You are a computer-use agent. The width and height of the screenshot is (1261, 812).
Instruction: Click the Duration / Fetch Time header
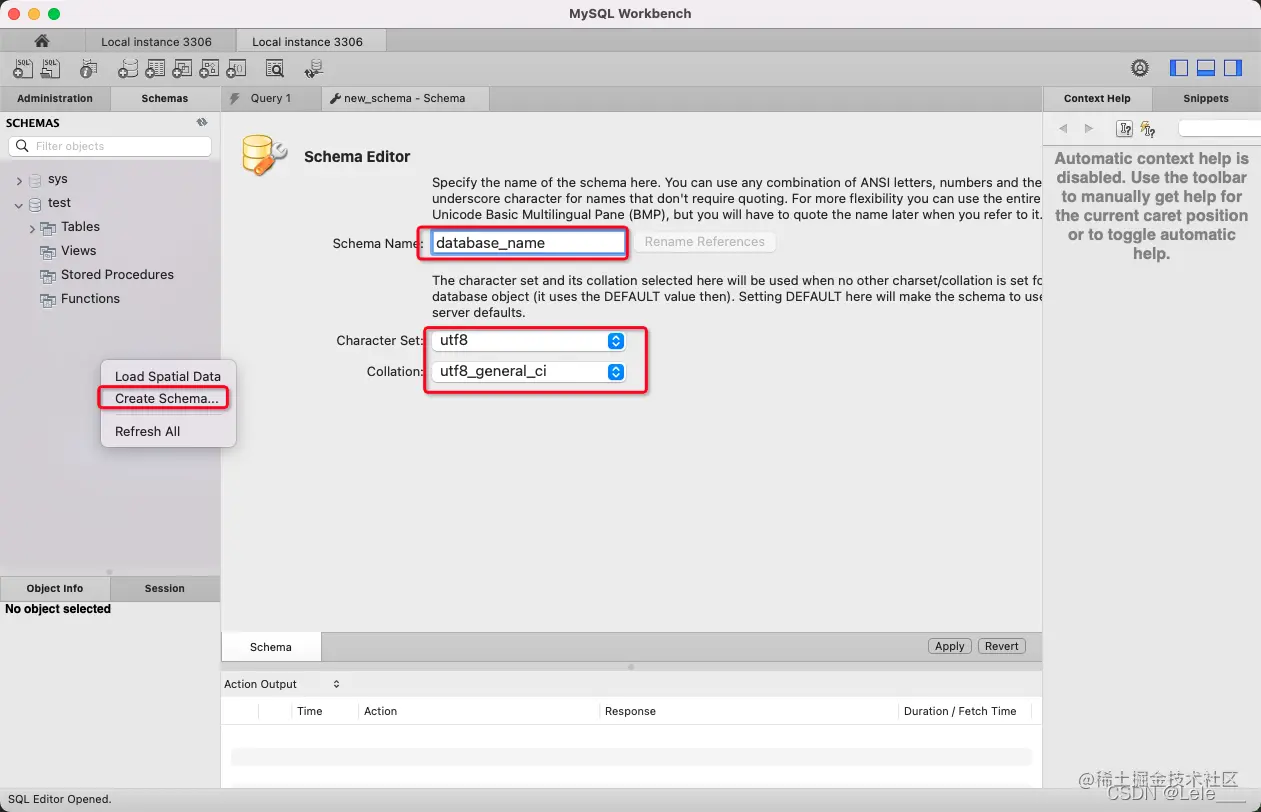click(960, 711)
